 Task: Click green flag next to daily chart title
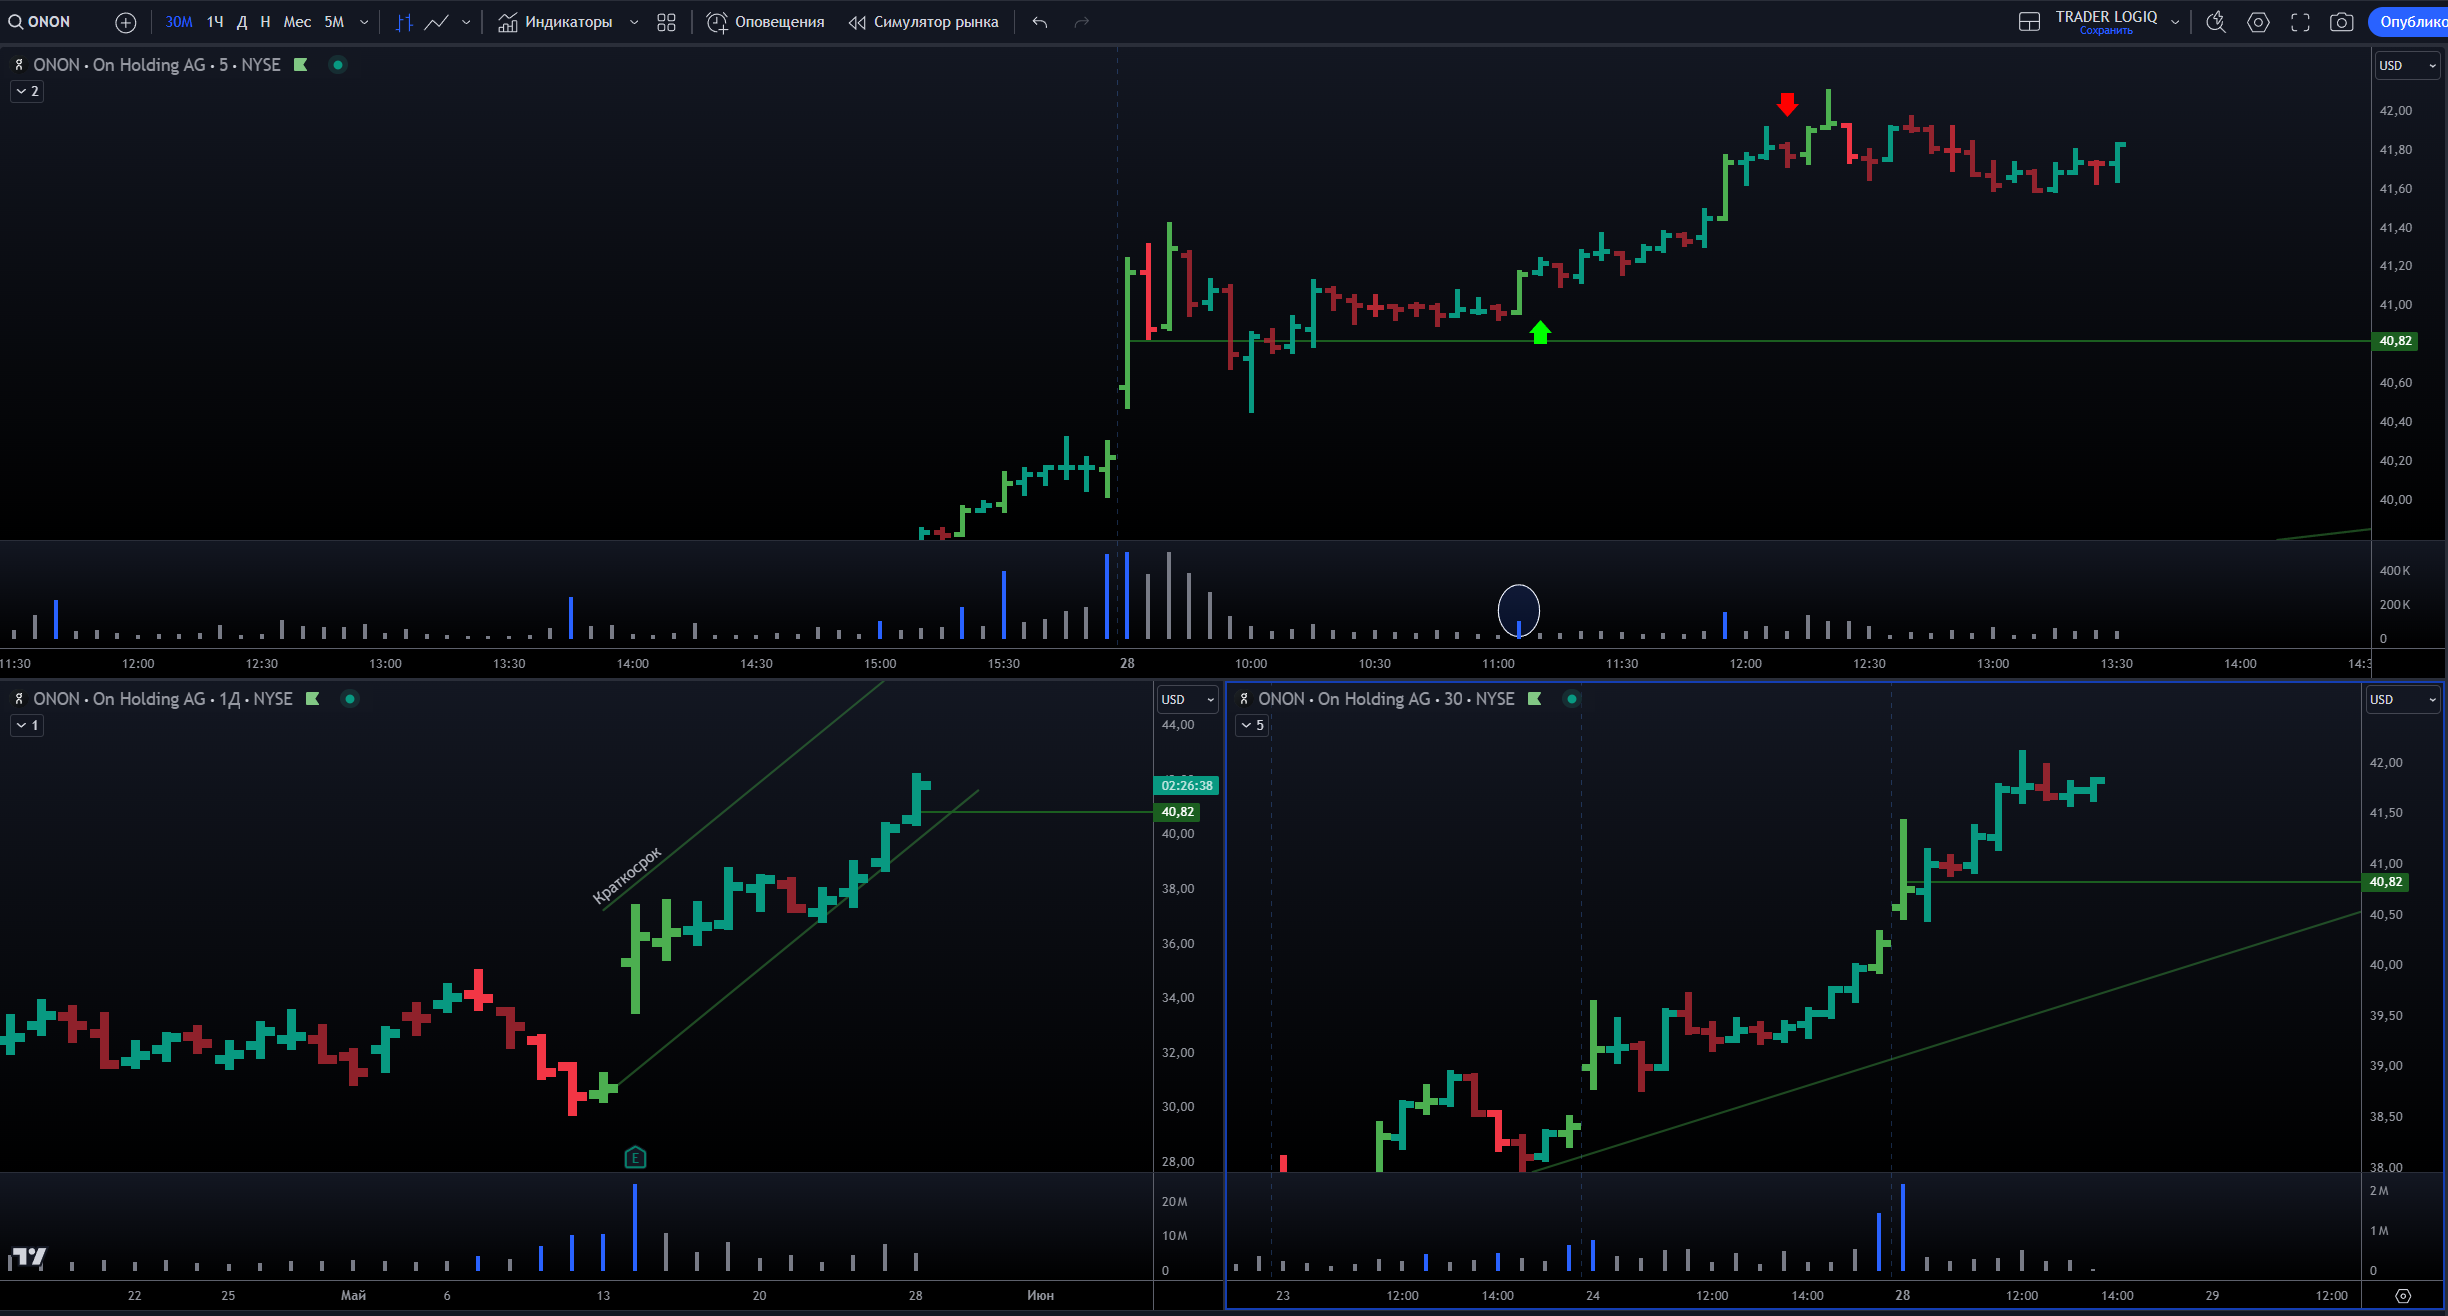[x=312, y=699]
